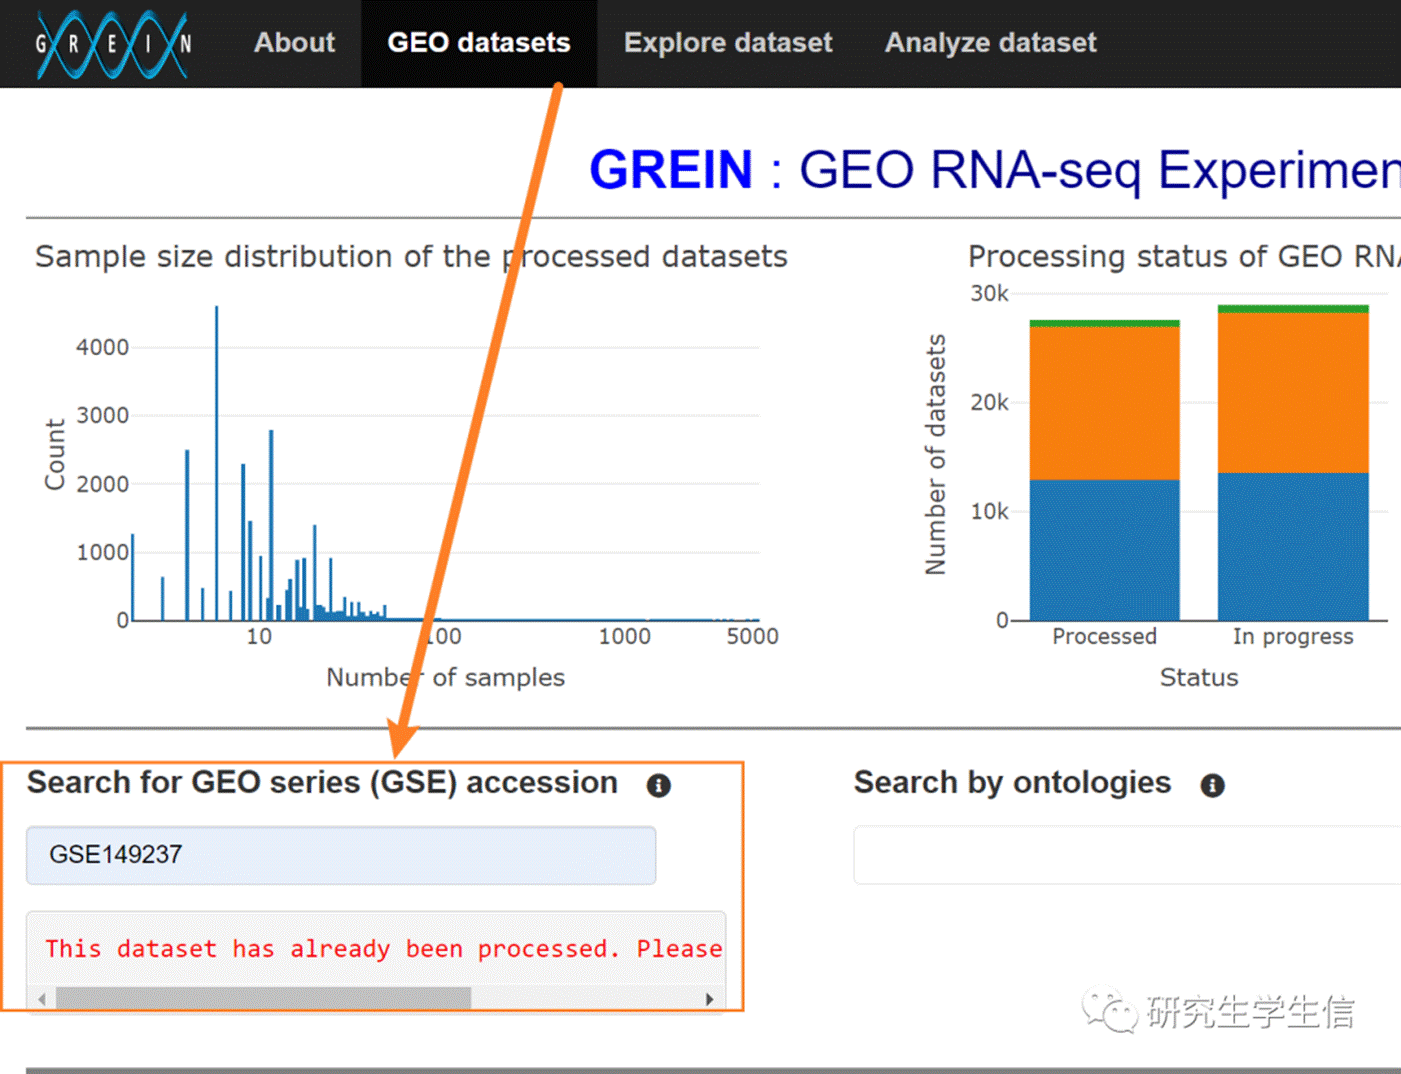Click the left arrow of the message scrollbar

(41, 998)
